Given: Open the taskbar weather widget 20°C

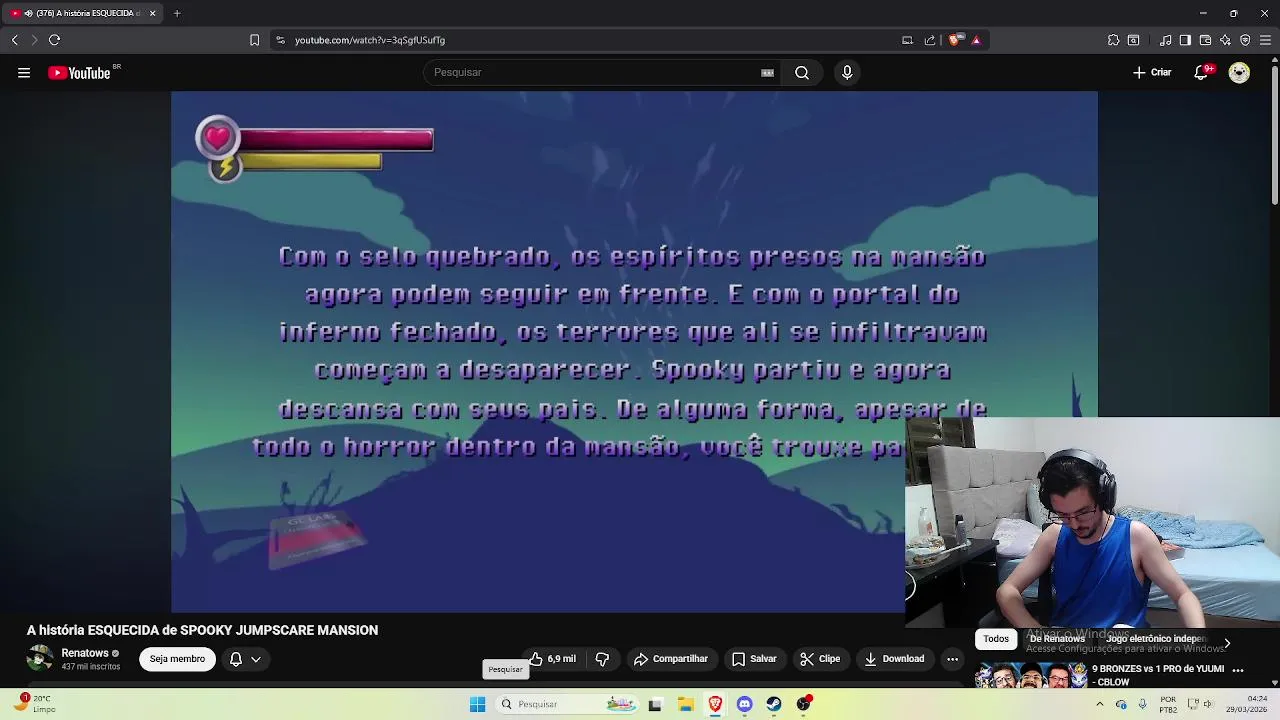Looking at the screenshot, I should point(32,704).
